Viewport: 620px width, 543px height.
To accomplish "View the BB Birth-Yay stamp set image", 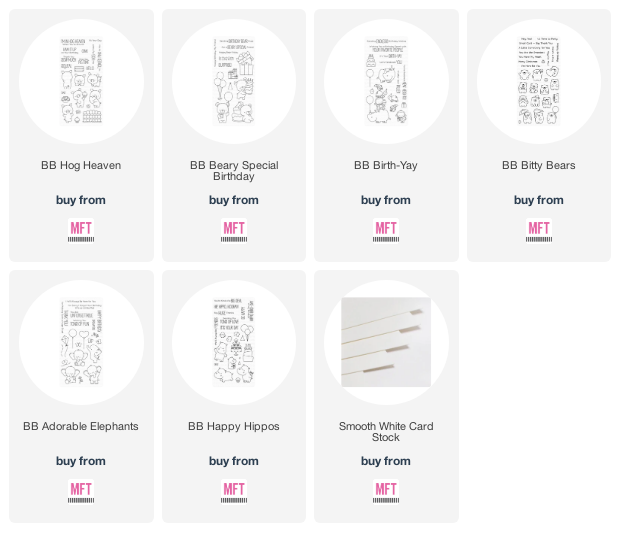I will click(x=386, y=81).
